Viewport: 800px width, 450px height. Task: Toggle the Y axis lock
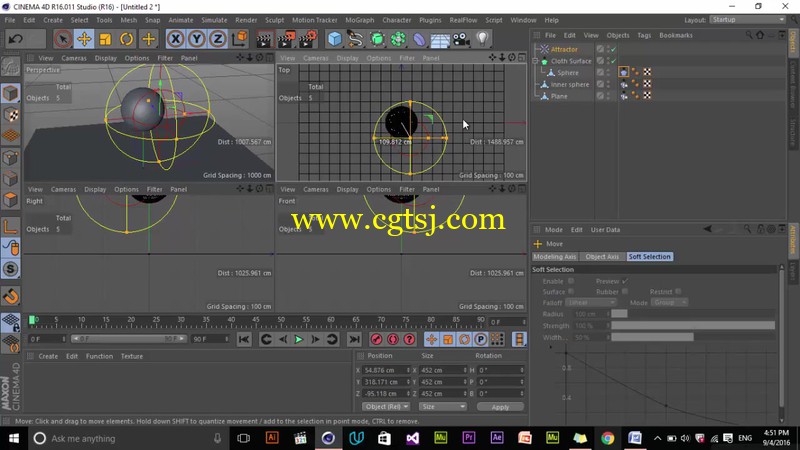click(x=197, y=39)
